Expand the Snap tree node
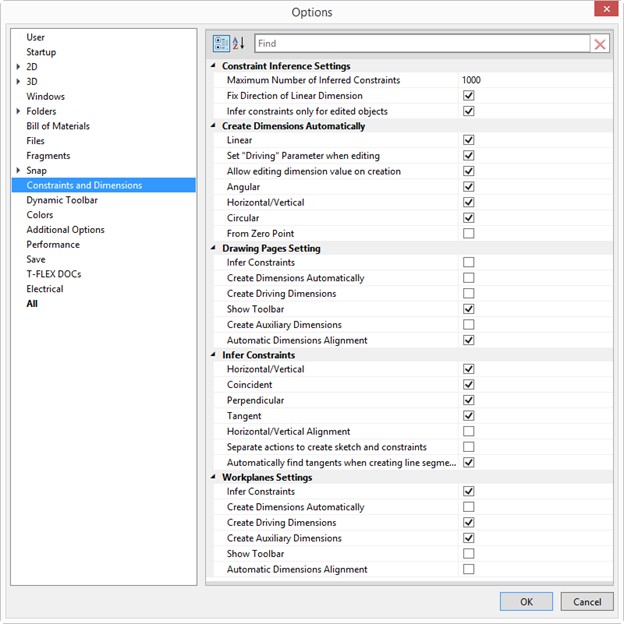This screenshot has width=624, height=624. coord(18,170)
